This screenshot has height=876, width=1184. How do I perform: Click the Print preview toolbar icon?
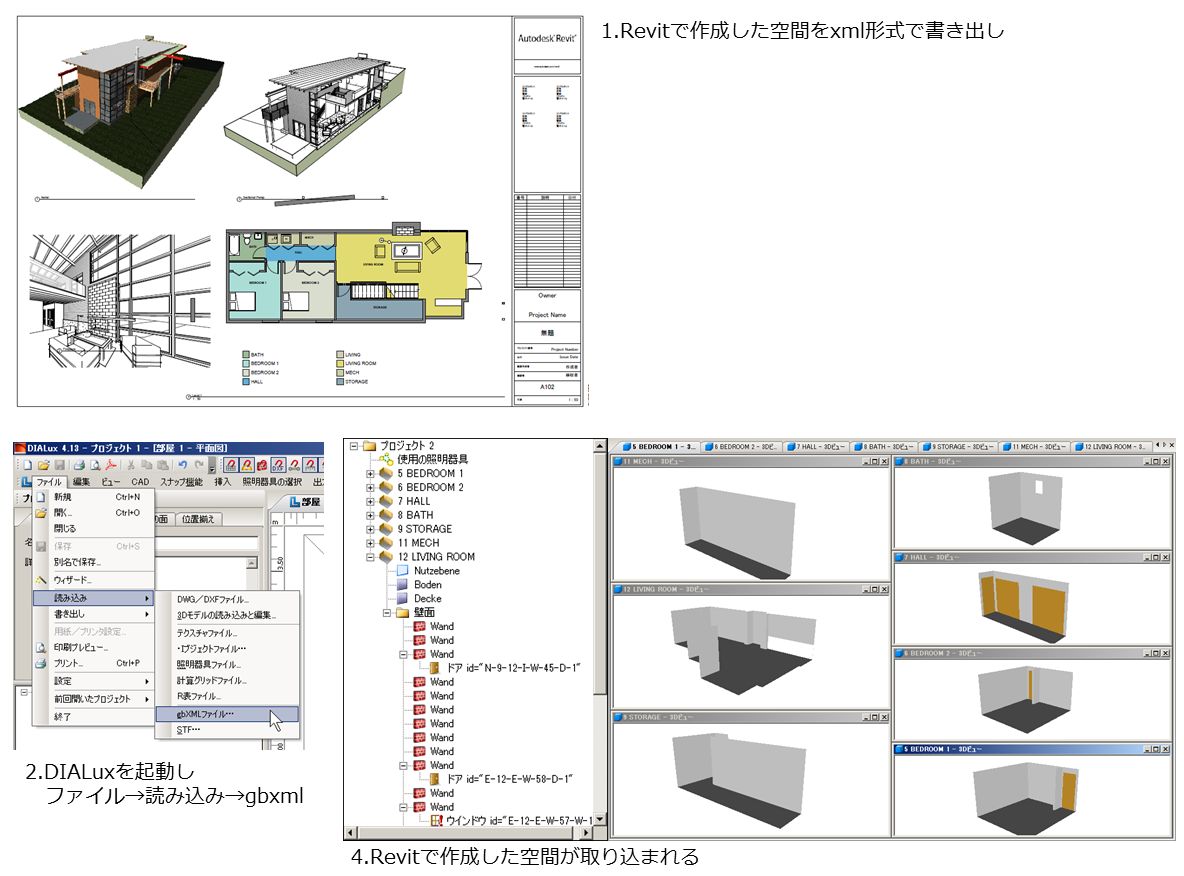94,464
